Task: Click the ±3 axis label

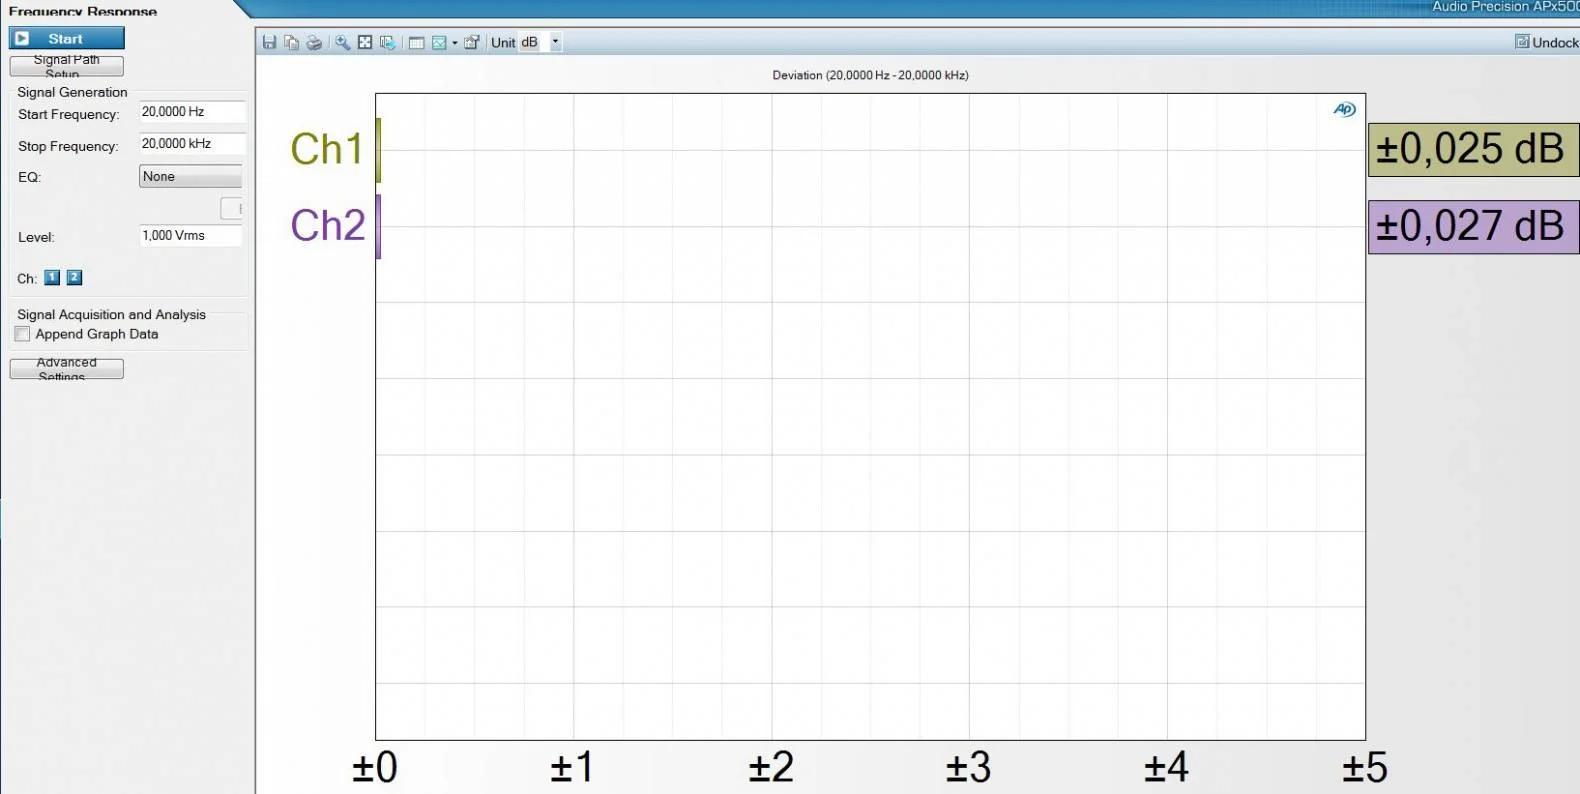Action: click(969, 768)
